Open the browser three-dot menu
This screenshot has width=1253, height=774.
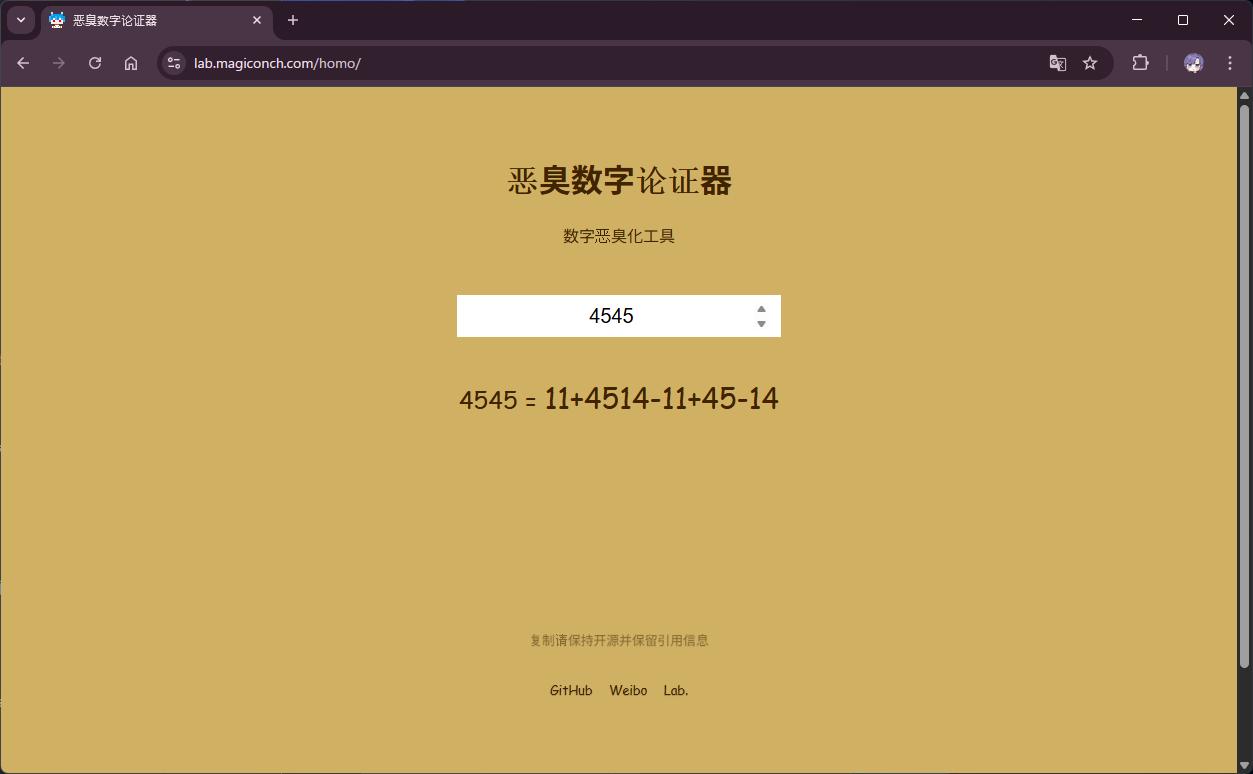(x=1230, y=63)
